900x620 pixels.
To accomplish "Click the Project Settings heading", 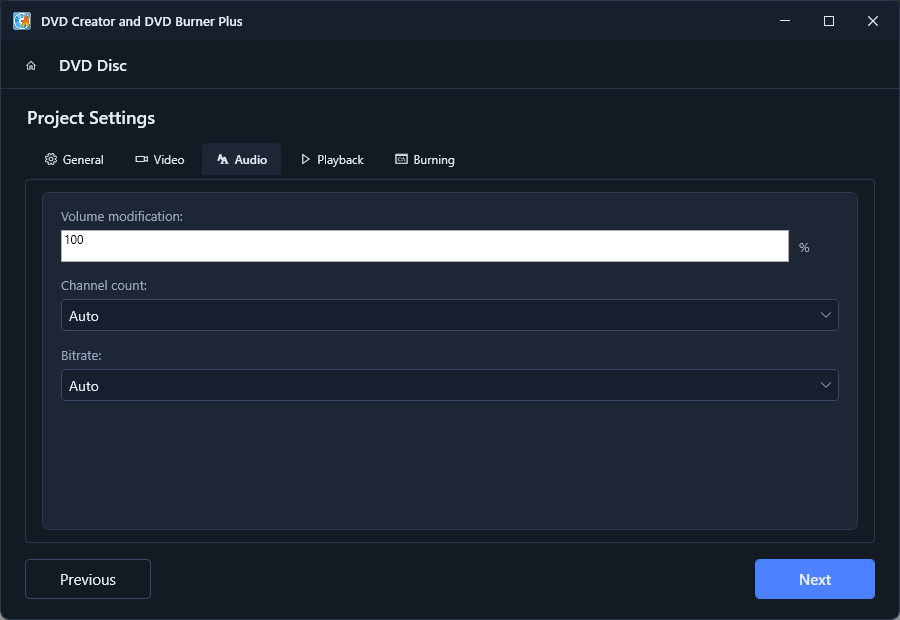I will pyautogui.click(x=91, y=118).
